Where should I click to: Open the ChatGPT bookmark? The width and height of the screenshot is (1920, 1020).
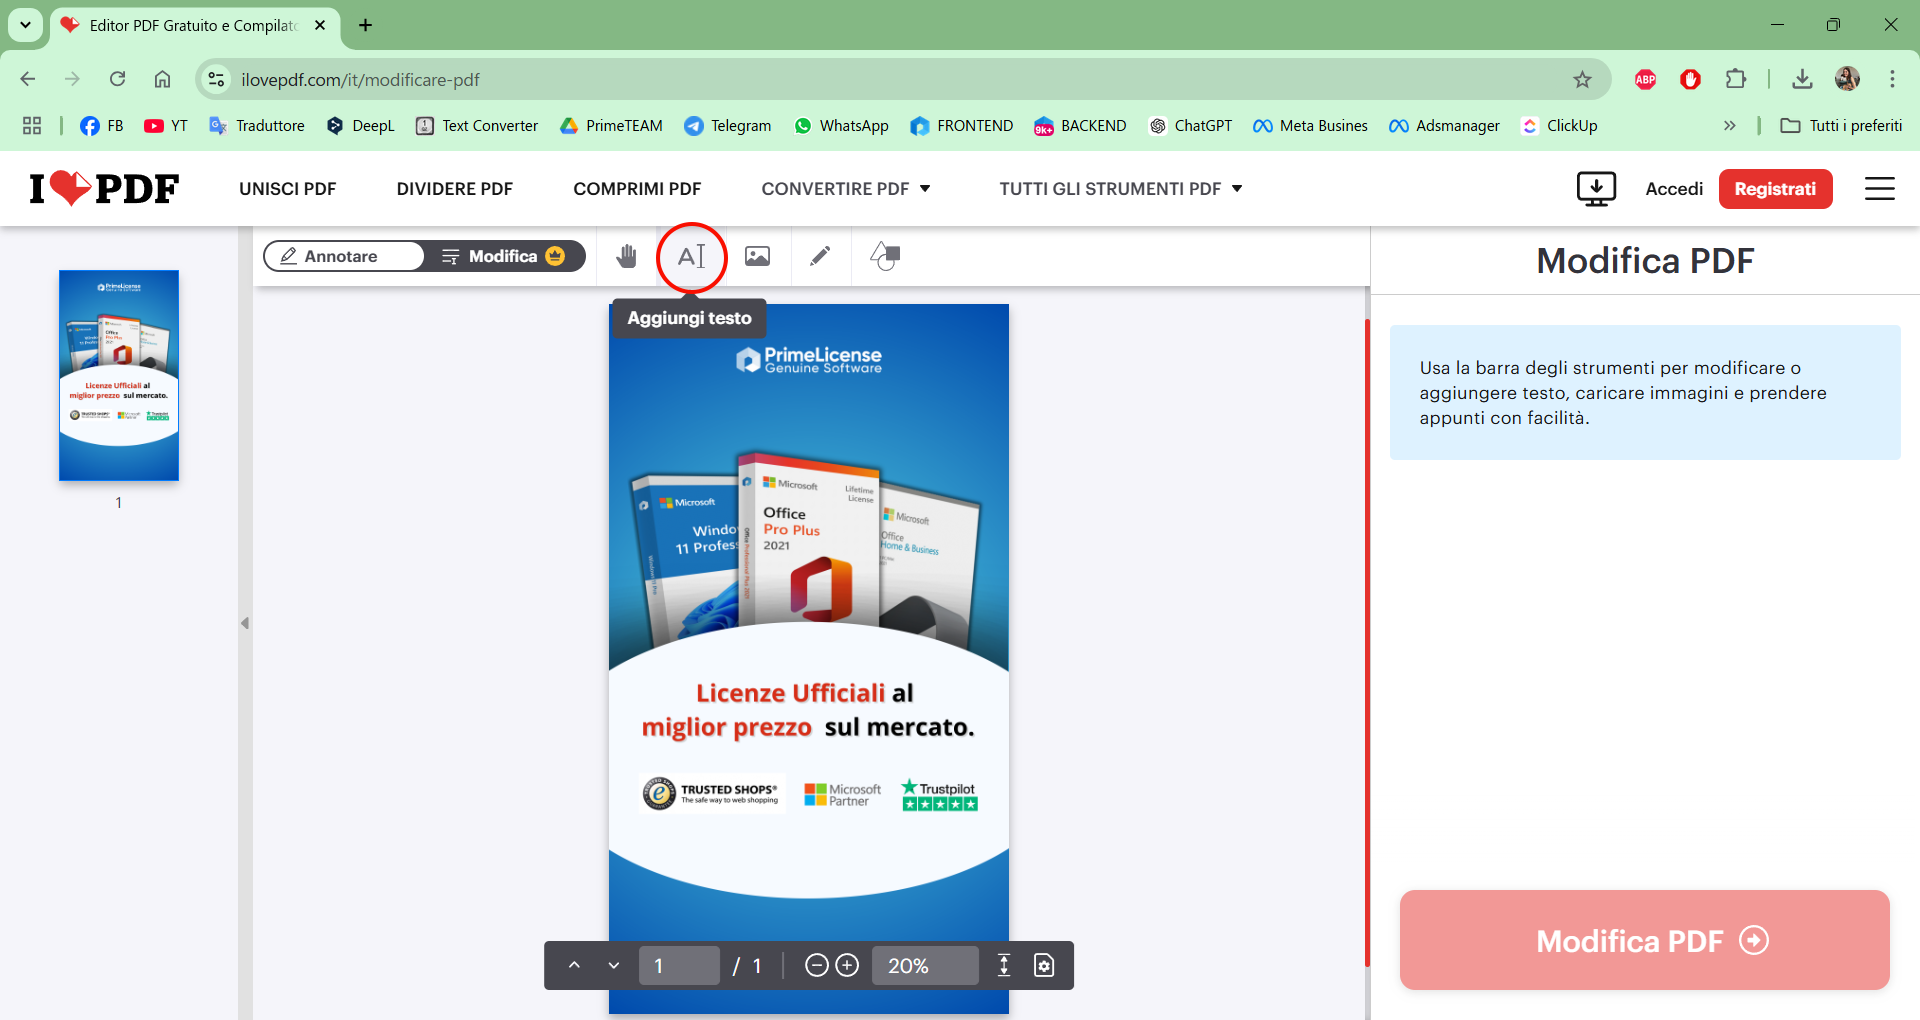tap(1191, 126)
